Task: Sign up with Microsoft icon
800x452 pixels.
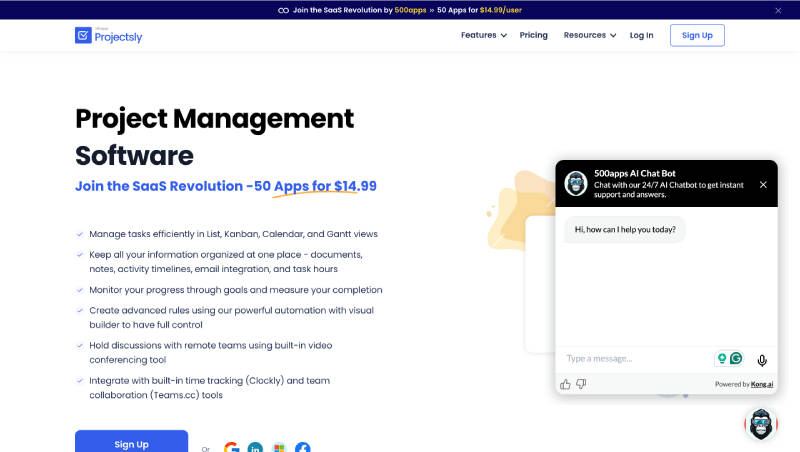Action: click(x=279, y=448)
